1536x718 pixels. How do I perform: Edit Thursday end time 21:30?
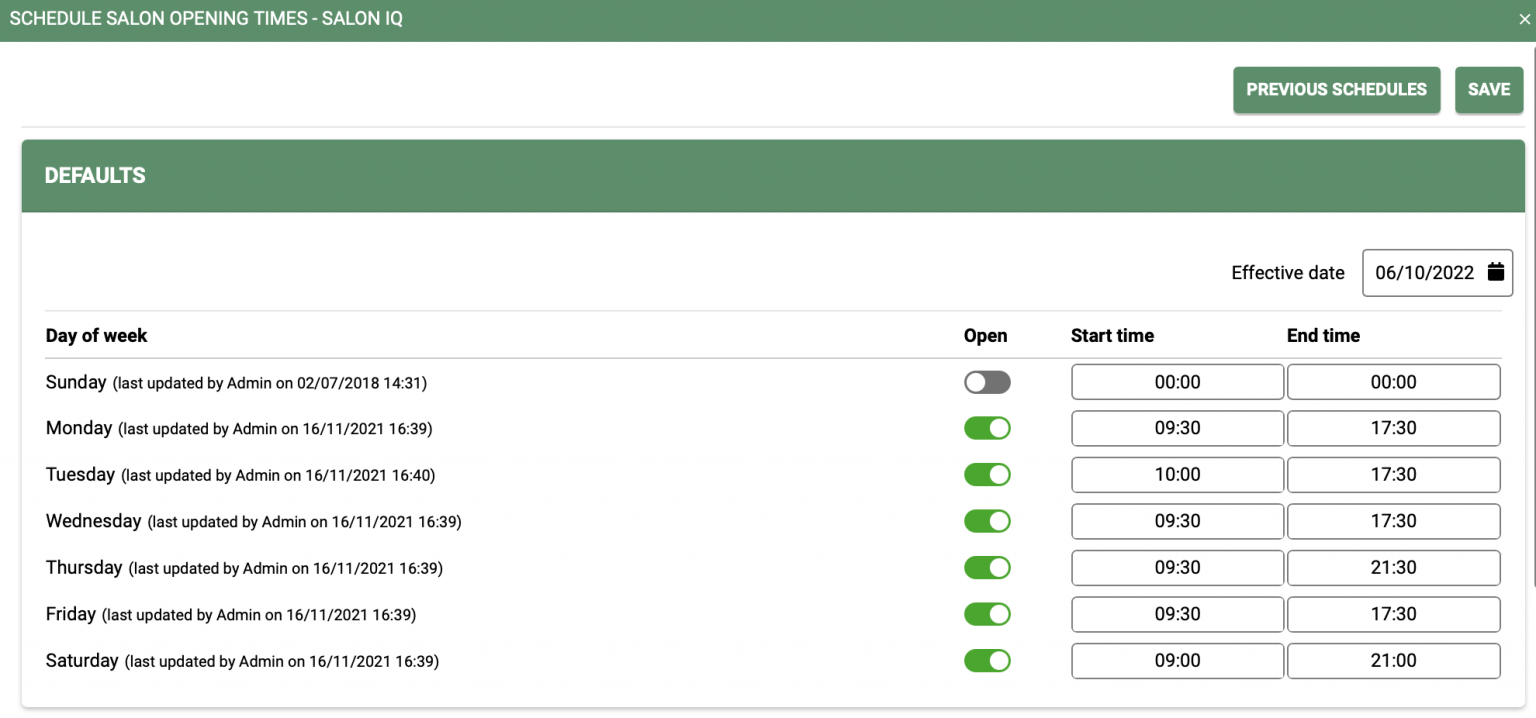click(1393, 568)
